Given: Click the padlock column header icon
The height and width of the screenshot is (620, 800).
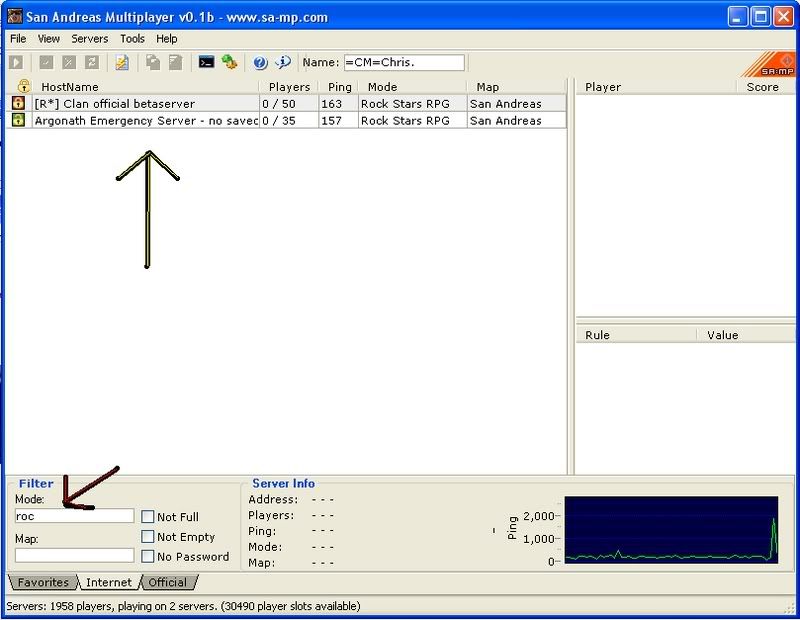Looking at the screenshot, I should point(23,86).
